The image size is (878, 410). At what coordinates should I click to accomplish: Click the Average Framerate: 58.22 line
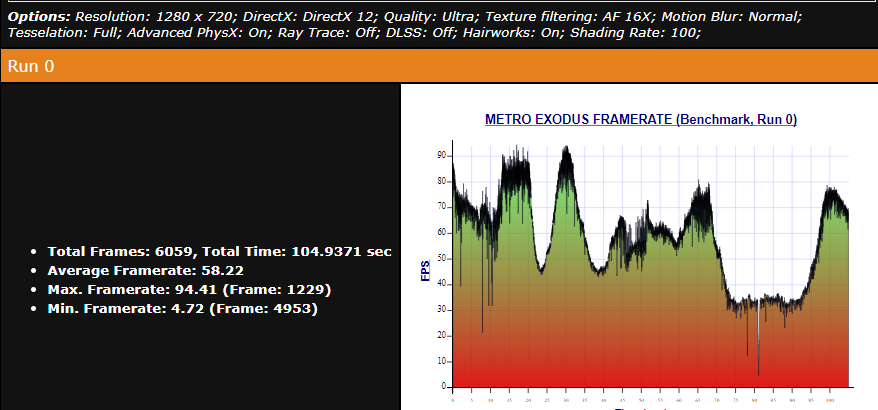click(x=146, y=271)
